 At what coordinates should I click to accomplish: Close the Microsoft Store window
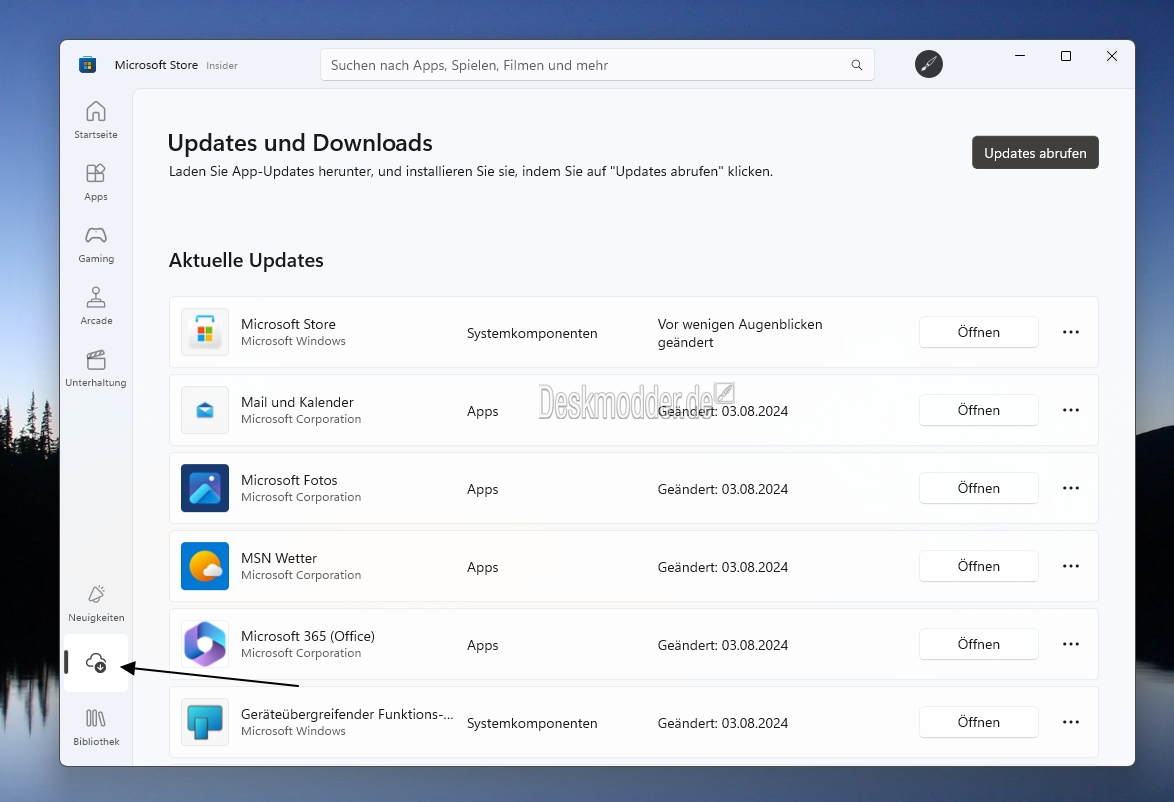coord(1112,56)
